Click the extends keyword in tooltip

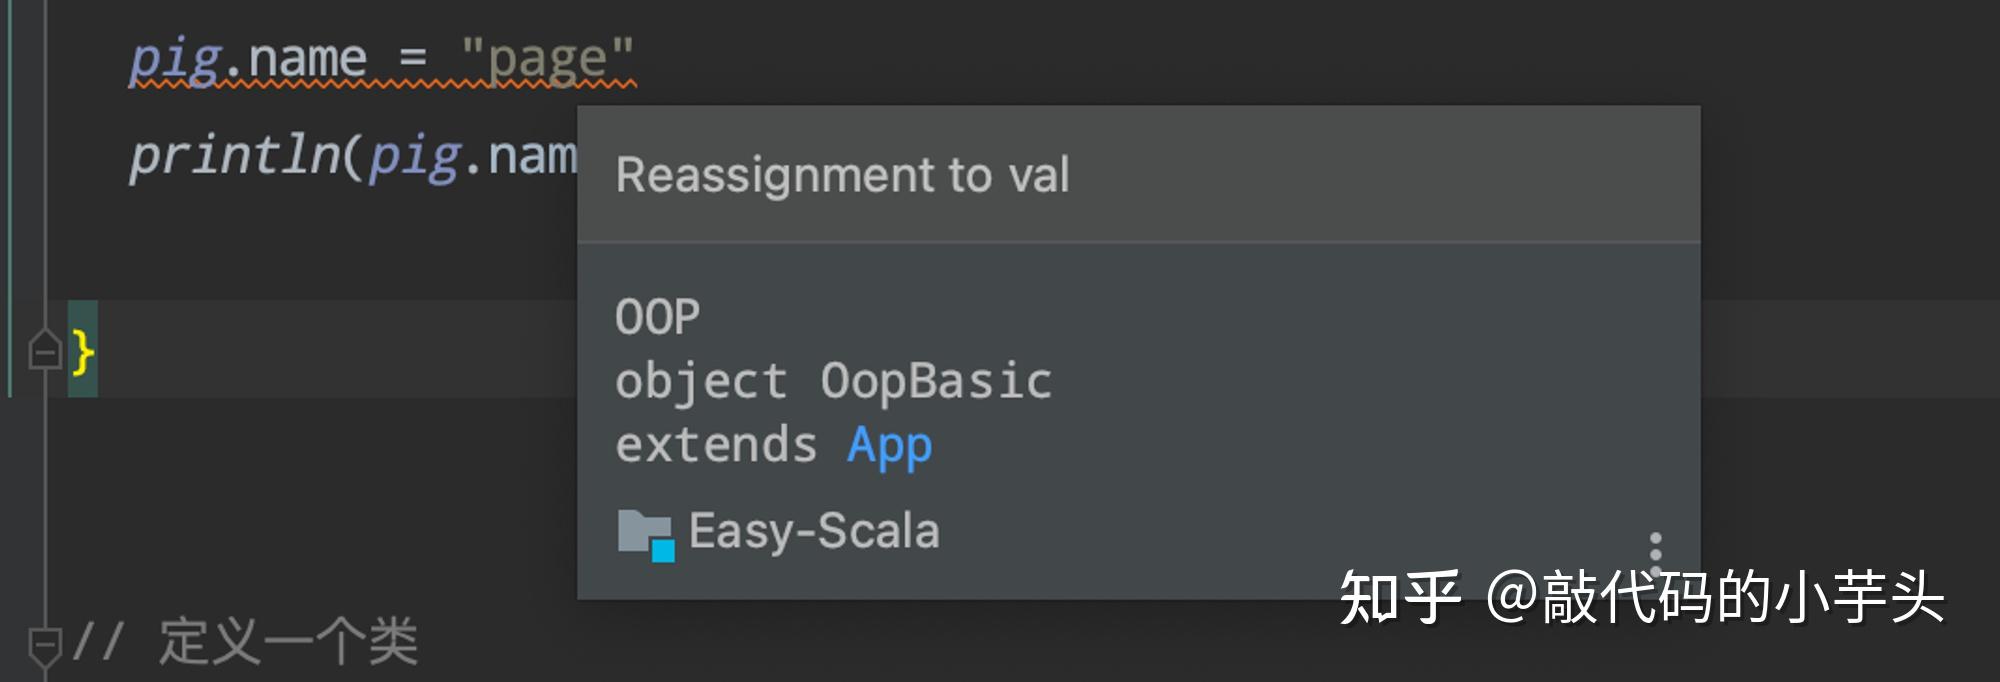716,445
